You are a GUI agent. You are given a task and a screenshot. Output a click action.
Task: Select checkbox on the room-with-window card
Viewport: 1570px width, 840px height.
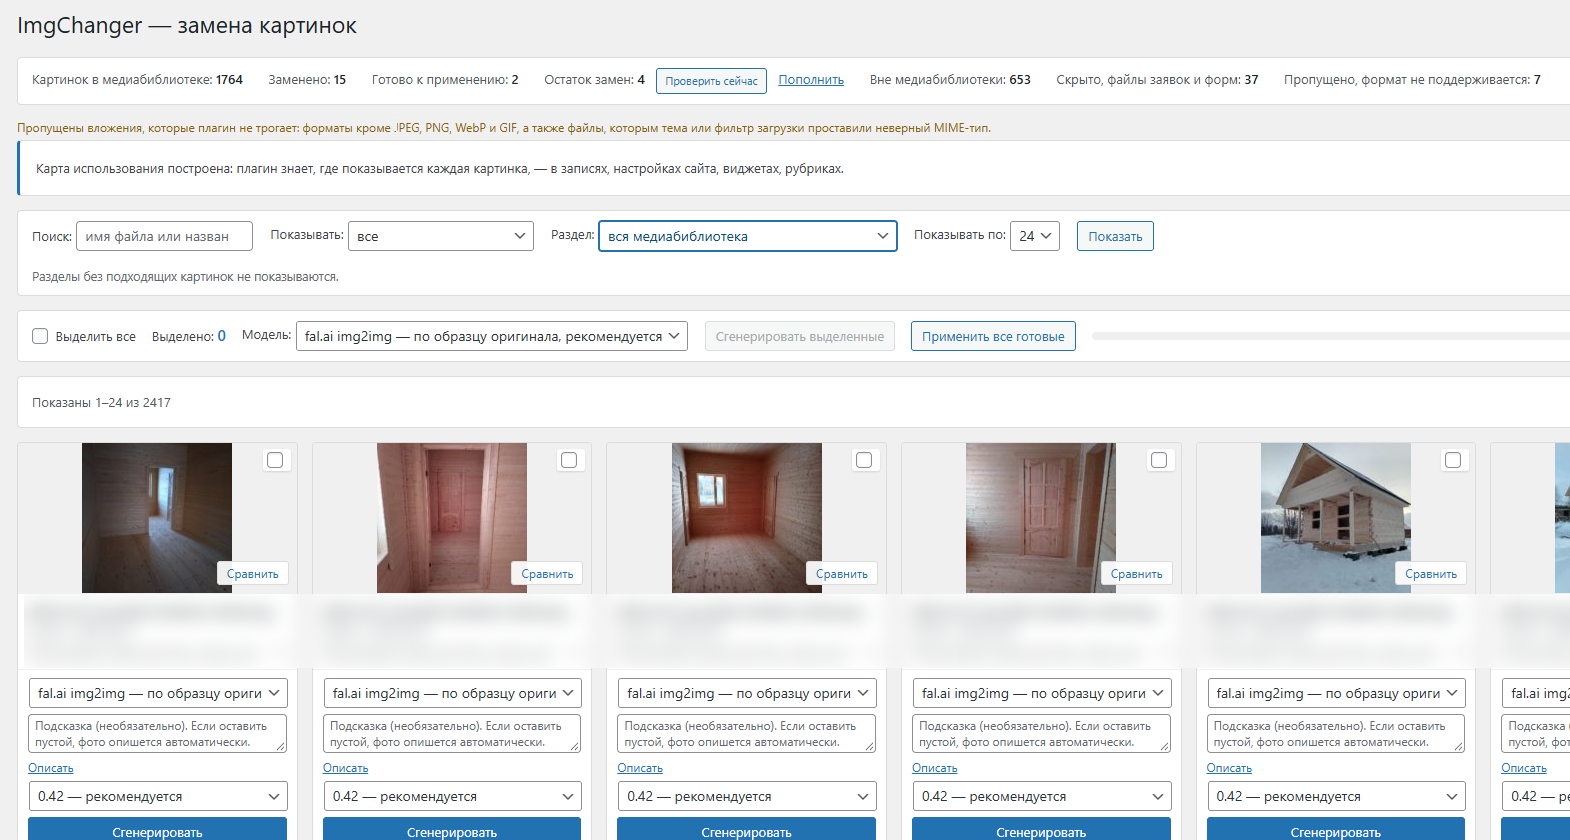(864, 460)
